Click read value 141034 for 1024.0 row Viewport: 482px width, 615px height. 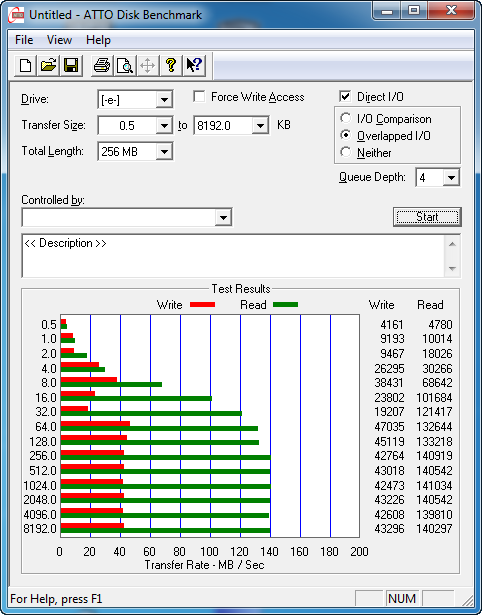point(434,486)
